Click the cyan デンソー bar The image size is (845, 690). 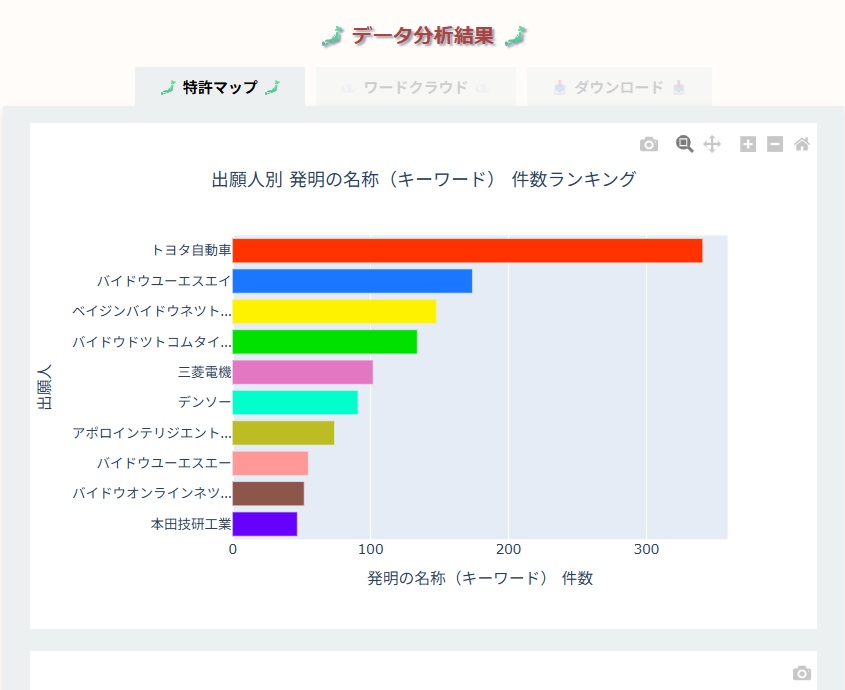pos(295,402)
